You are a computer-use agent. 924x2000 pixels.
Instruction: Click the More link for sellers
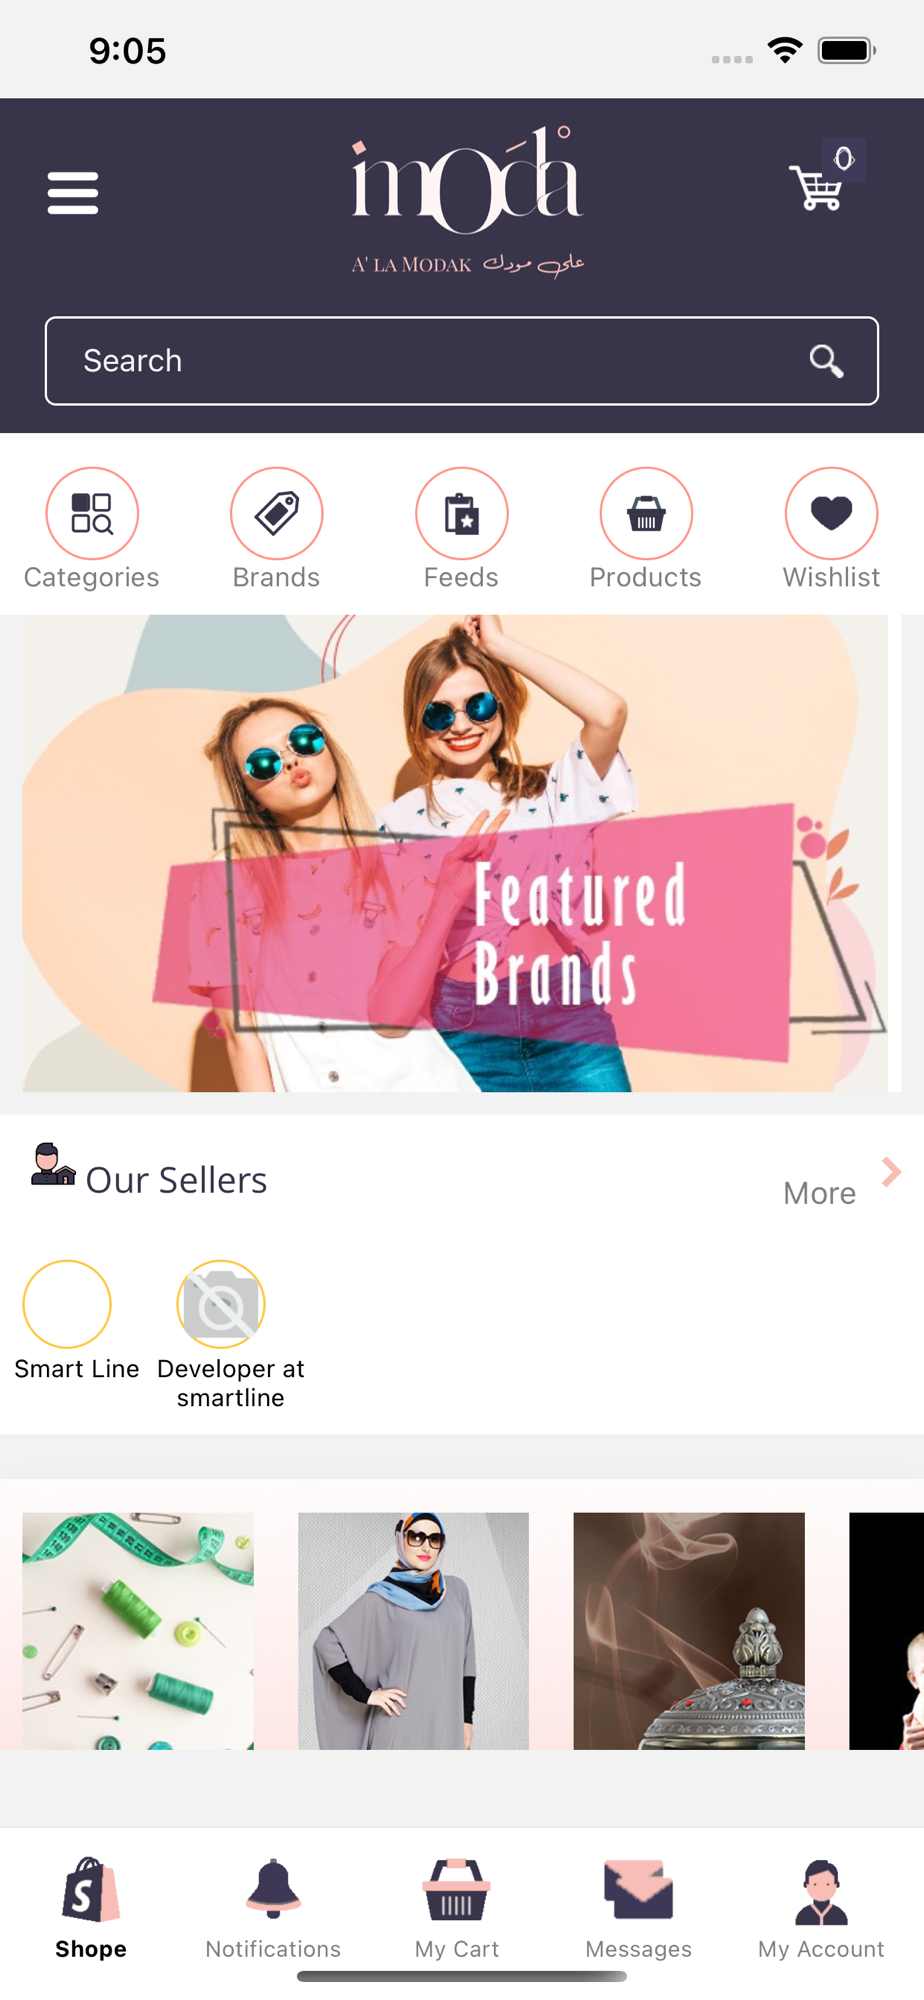[819, 1193]
